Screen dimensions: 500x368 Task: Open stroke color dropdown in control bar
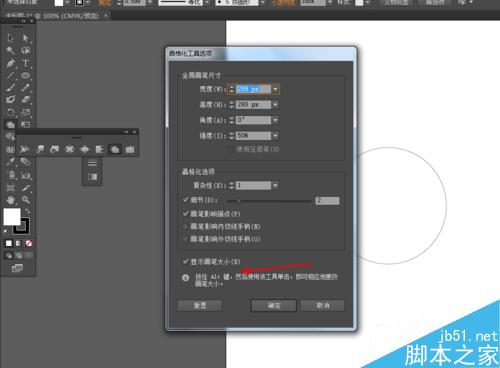tap(88, 3)
